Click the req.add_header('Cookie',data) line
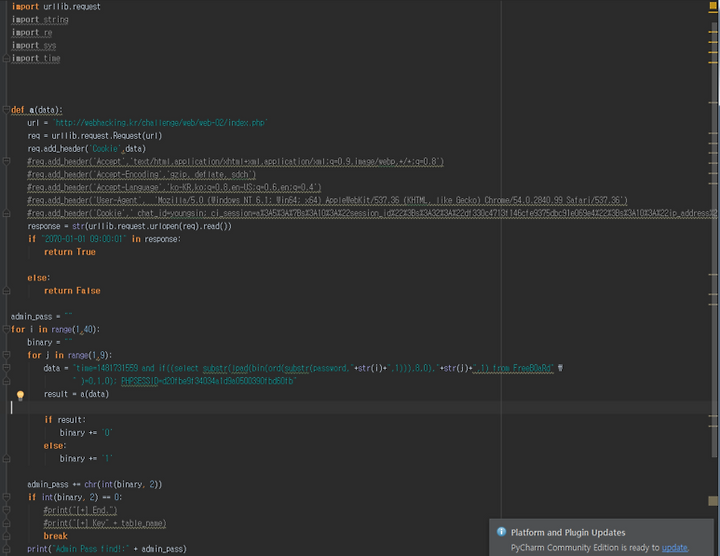Image resolution: width=720 pixels, height=556 pixels. click(x=86, y=148)
